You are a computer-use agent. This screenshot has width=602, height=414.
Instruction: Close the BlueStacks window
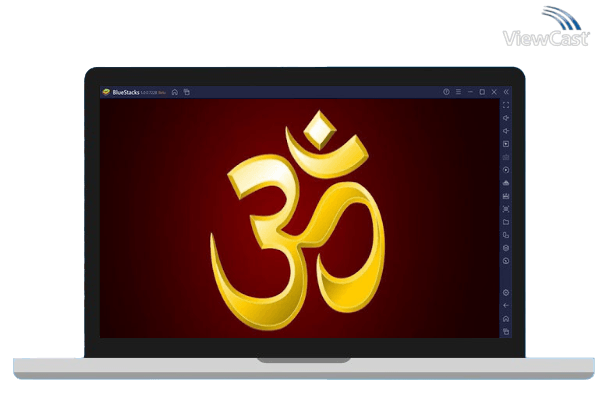click(494, 92)
